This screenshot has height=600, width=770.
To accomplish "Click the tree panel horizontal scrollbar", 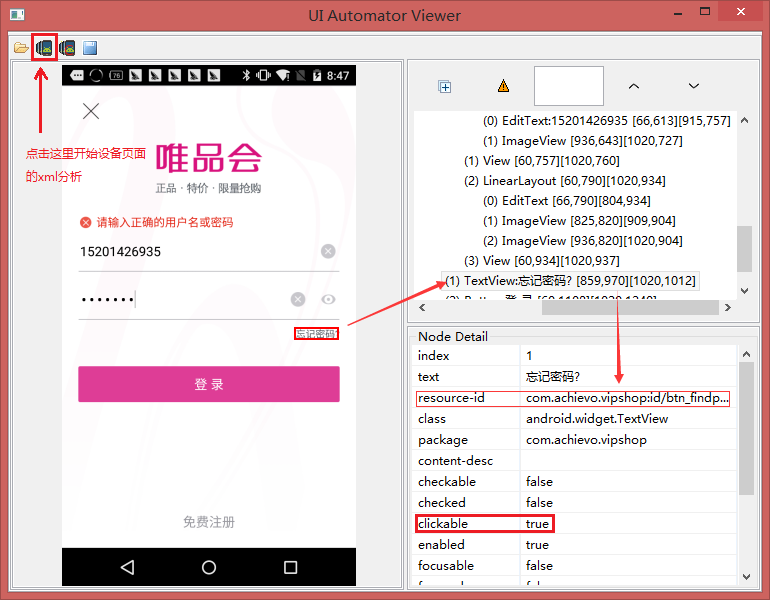I will coord(580,308).
